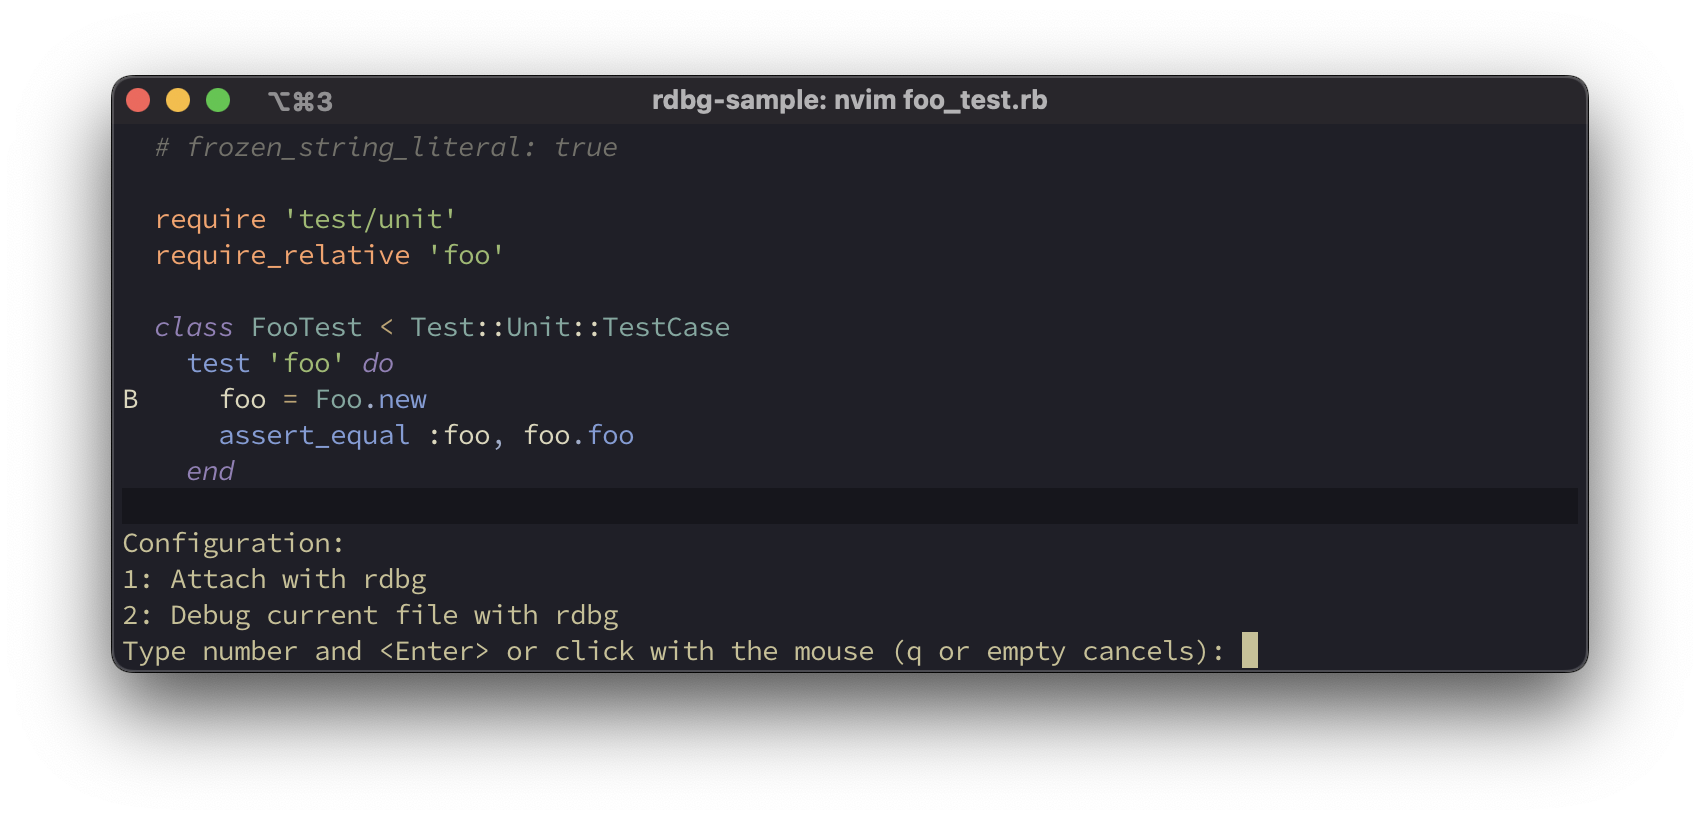1700x820 pixels.
Task: Click the breakpoint B sign in the gutter
Action: (x=131, y=400)
